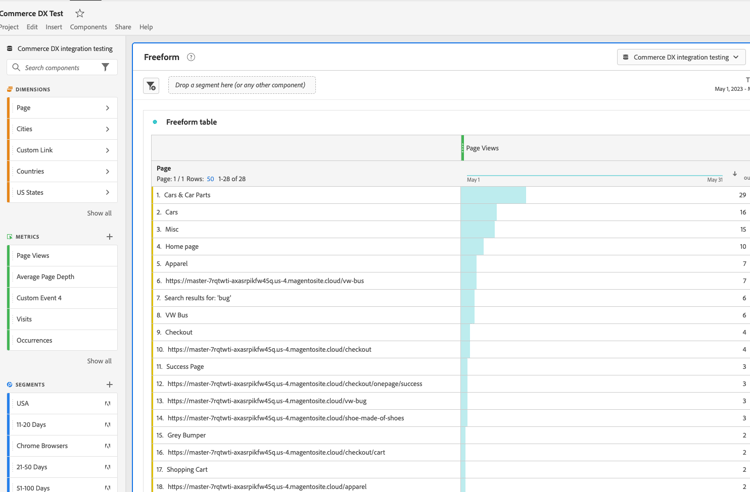Viewport: 750px width, 492px height.
Task: Click the Segments section header icon
Action: click(10, 384)
